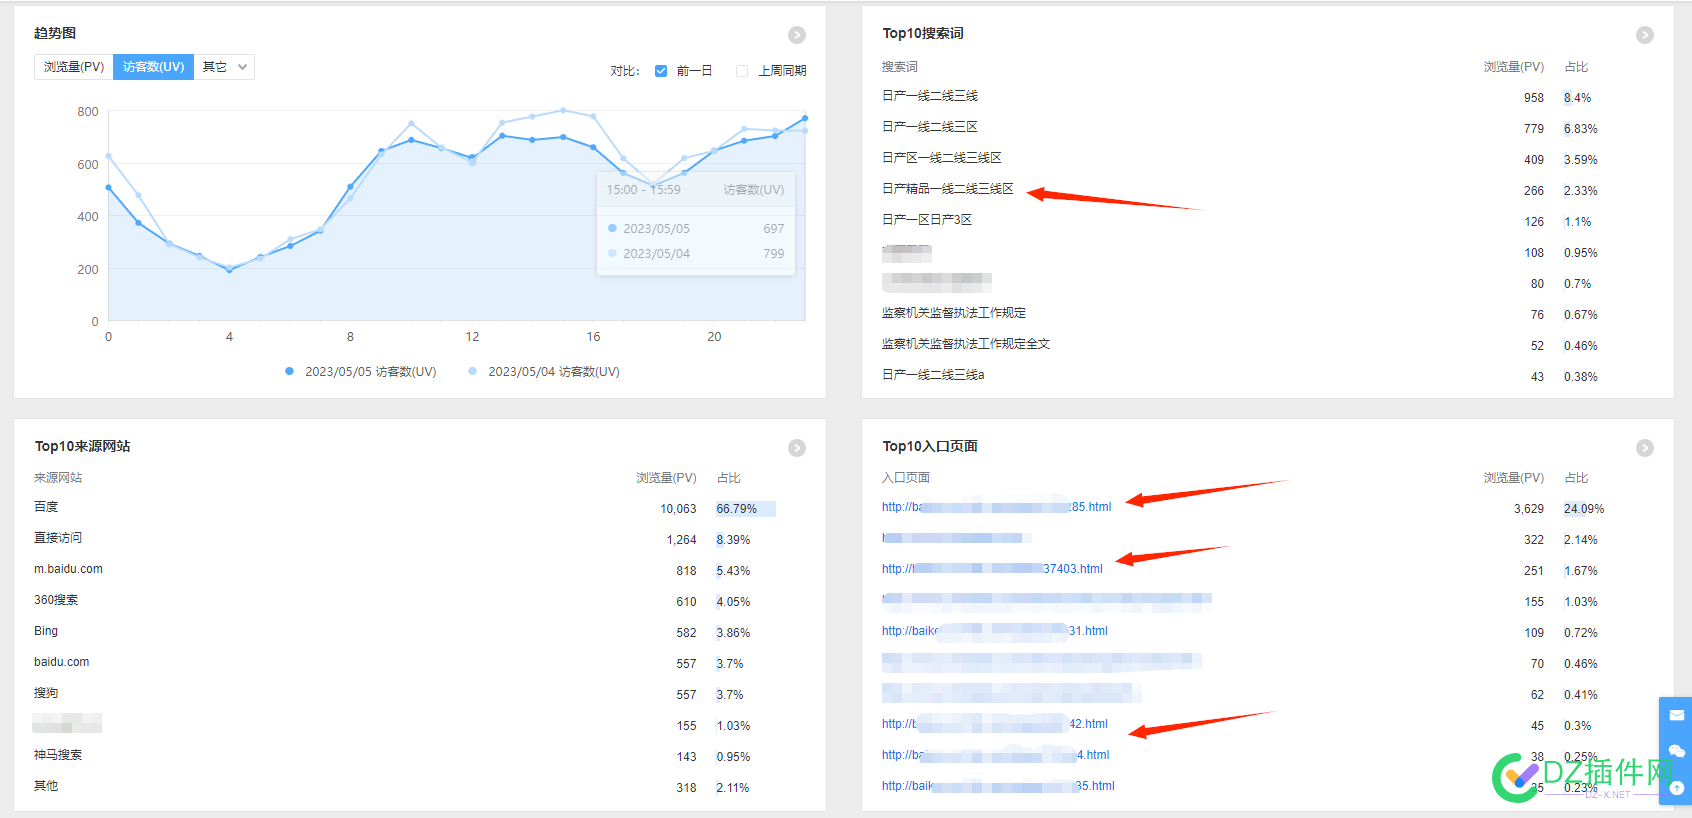Click search term 日产一线二线三线a
This screenshot has width=1692, height=818.
coord(933,375)
